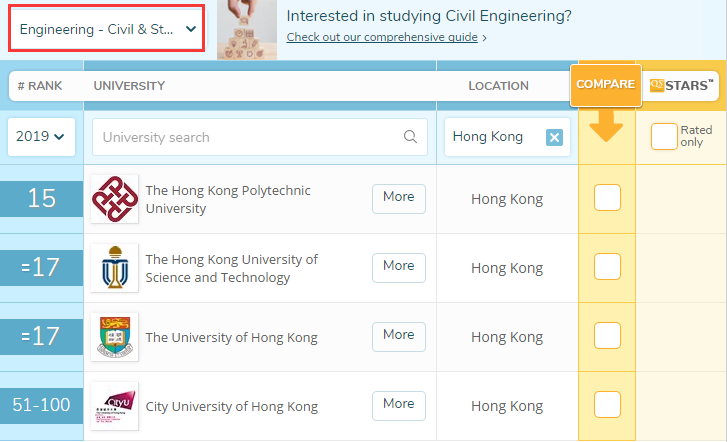Open the Engineering - Civil subject dropdown
Viewport: 727px width, 442px height.
pyautogui.click(x=106, y=29)
